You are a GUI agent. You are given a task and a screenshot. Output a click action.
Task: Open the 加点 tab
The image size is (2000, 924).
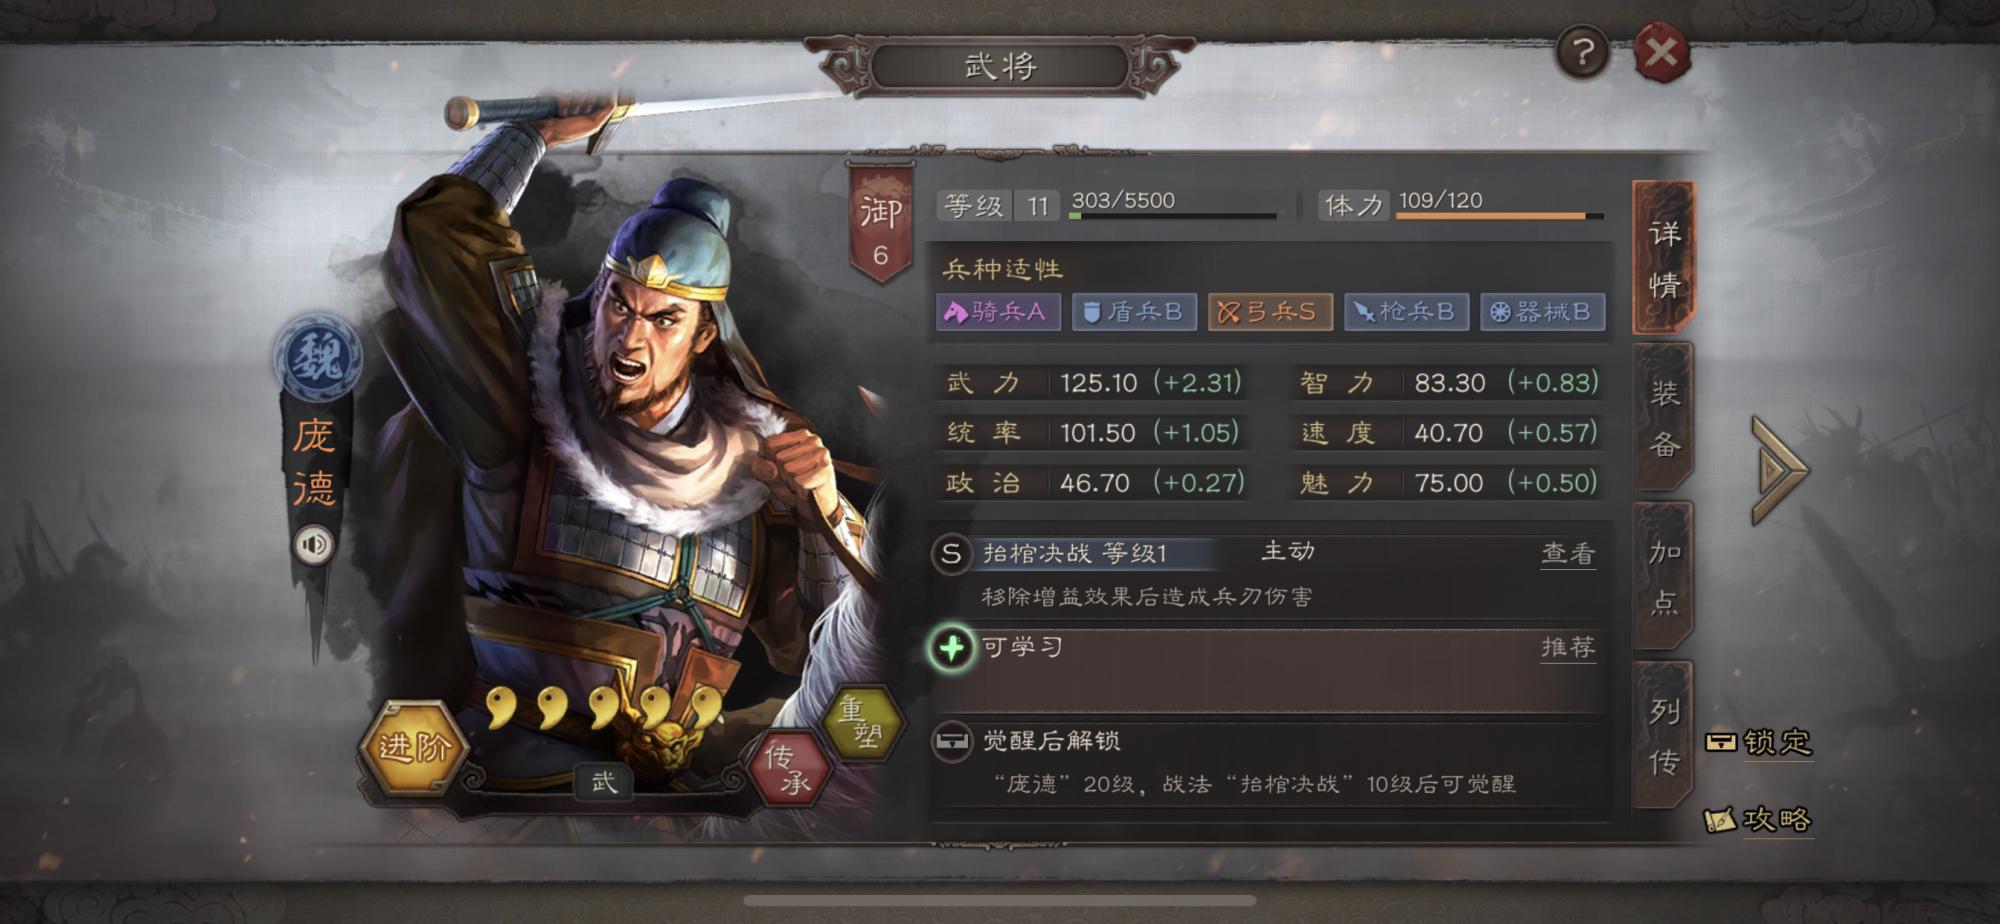1664,576
